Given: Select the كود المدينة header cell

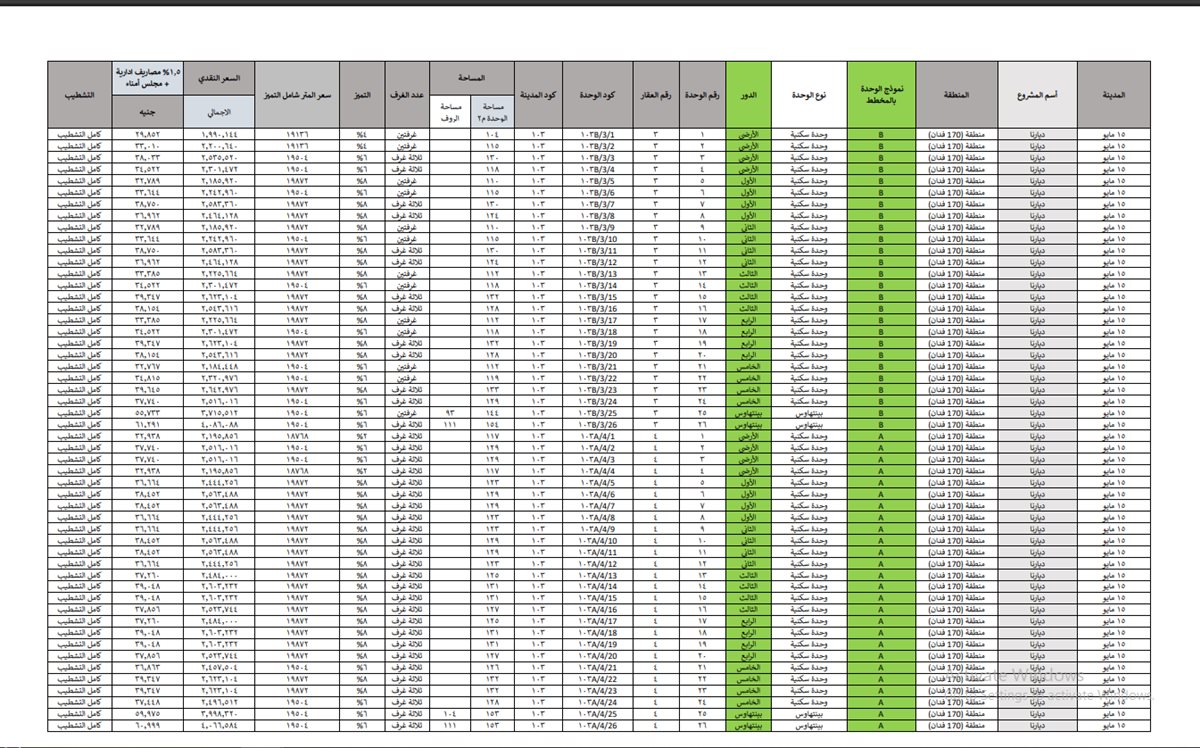Looking at the screenshot, I should pyautogui.click(x=539, y=94).
